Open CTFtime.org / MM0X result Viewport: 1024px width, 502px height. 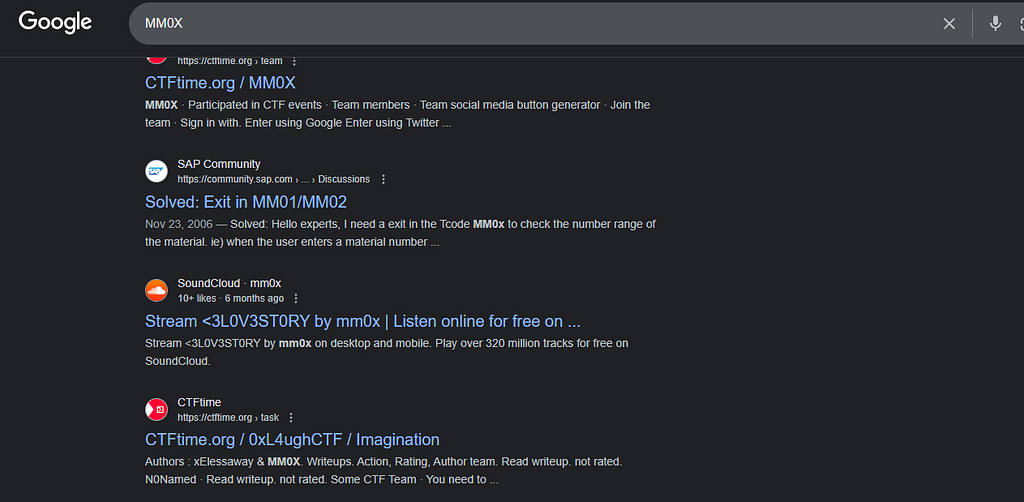coord(221,83)
